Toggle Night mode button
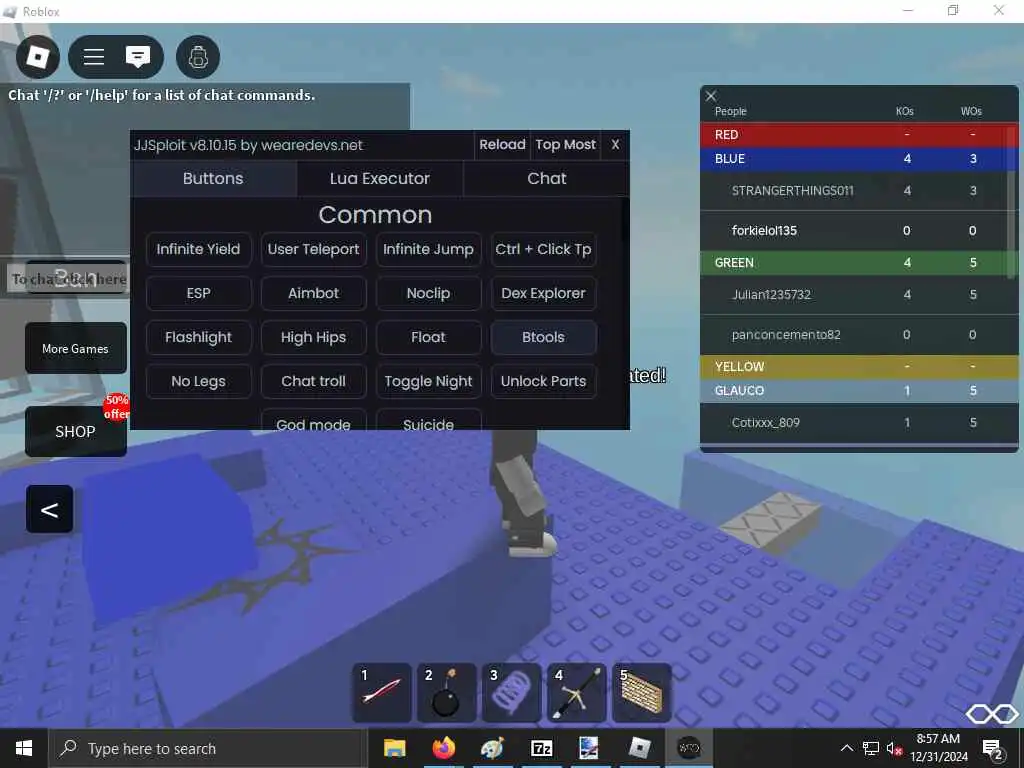 point(428,381)
